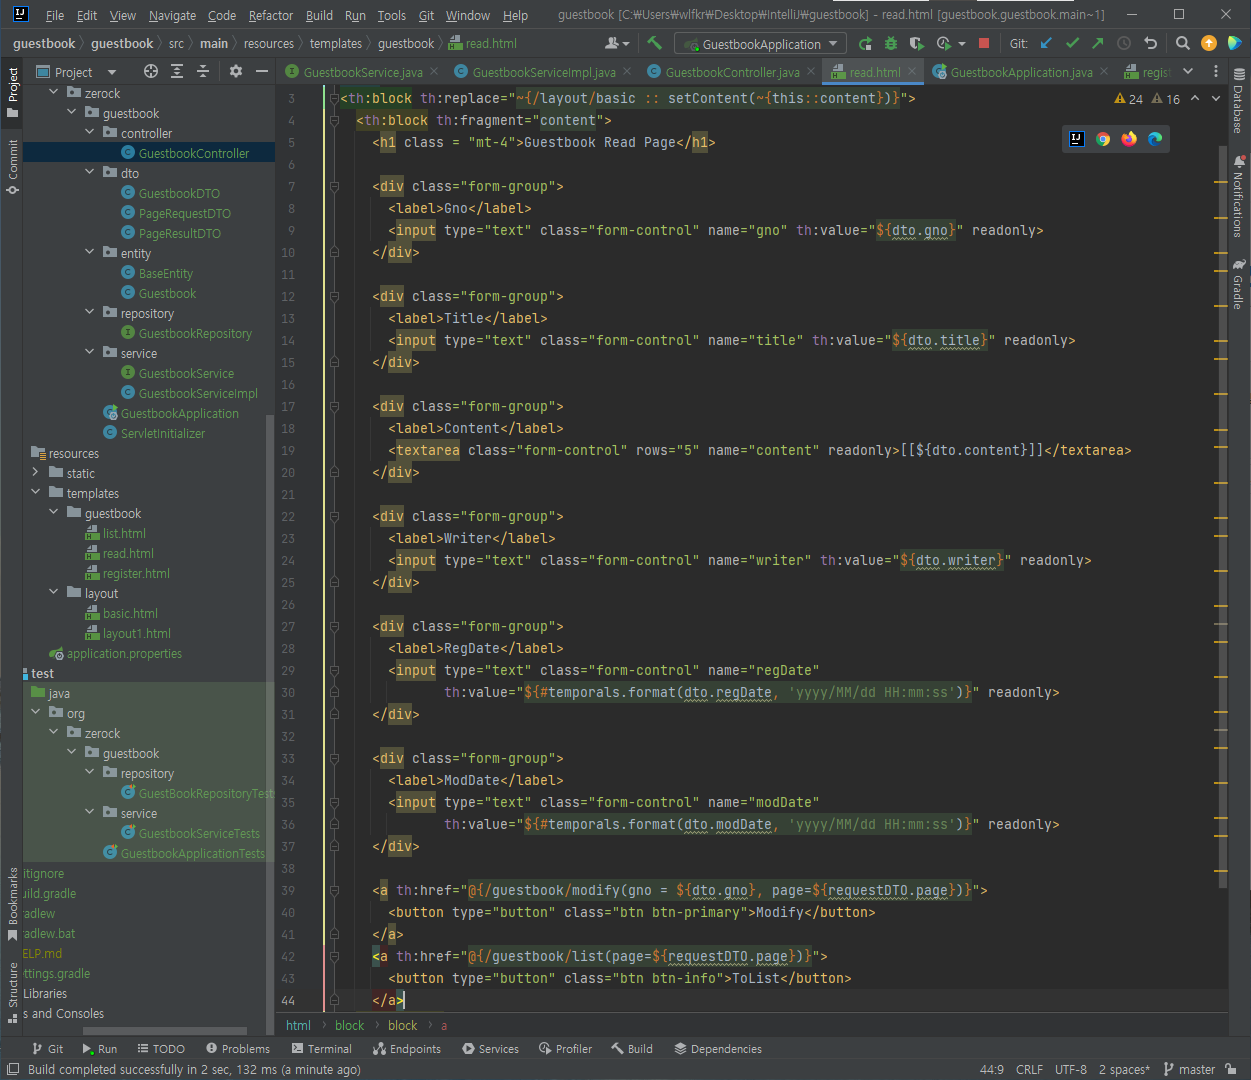Select GuestbookRepository in project tree
Viewport: 1251px width, 1080px height.
195,333
